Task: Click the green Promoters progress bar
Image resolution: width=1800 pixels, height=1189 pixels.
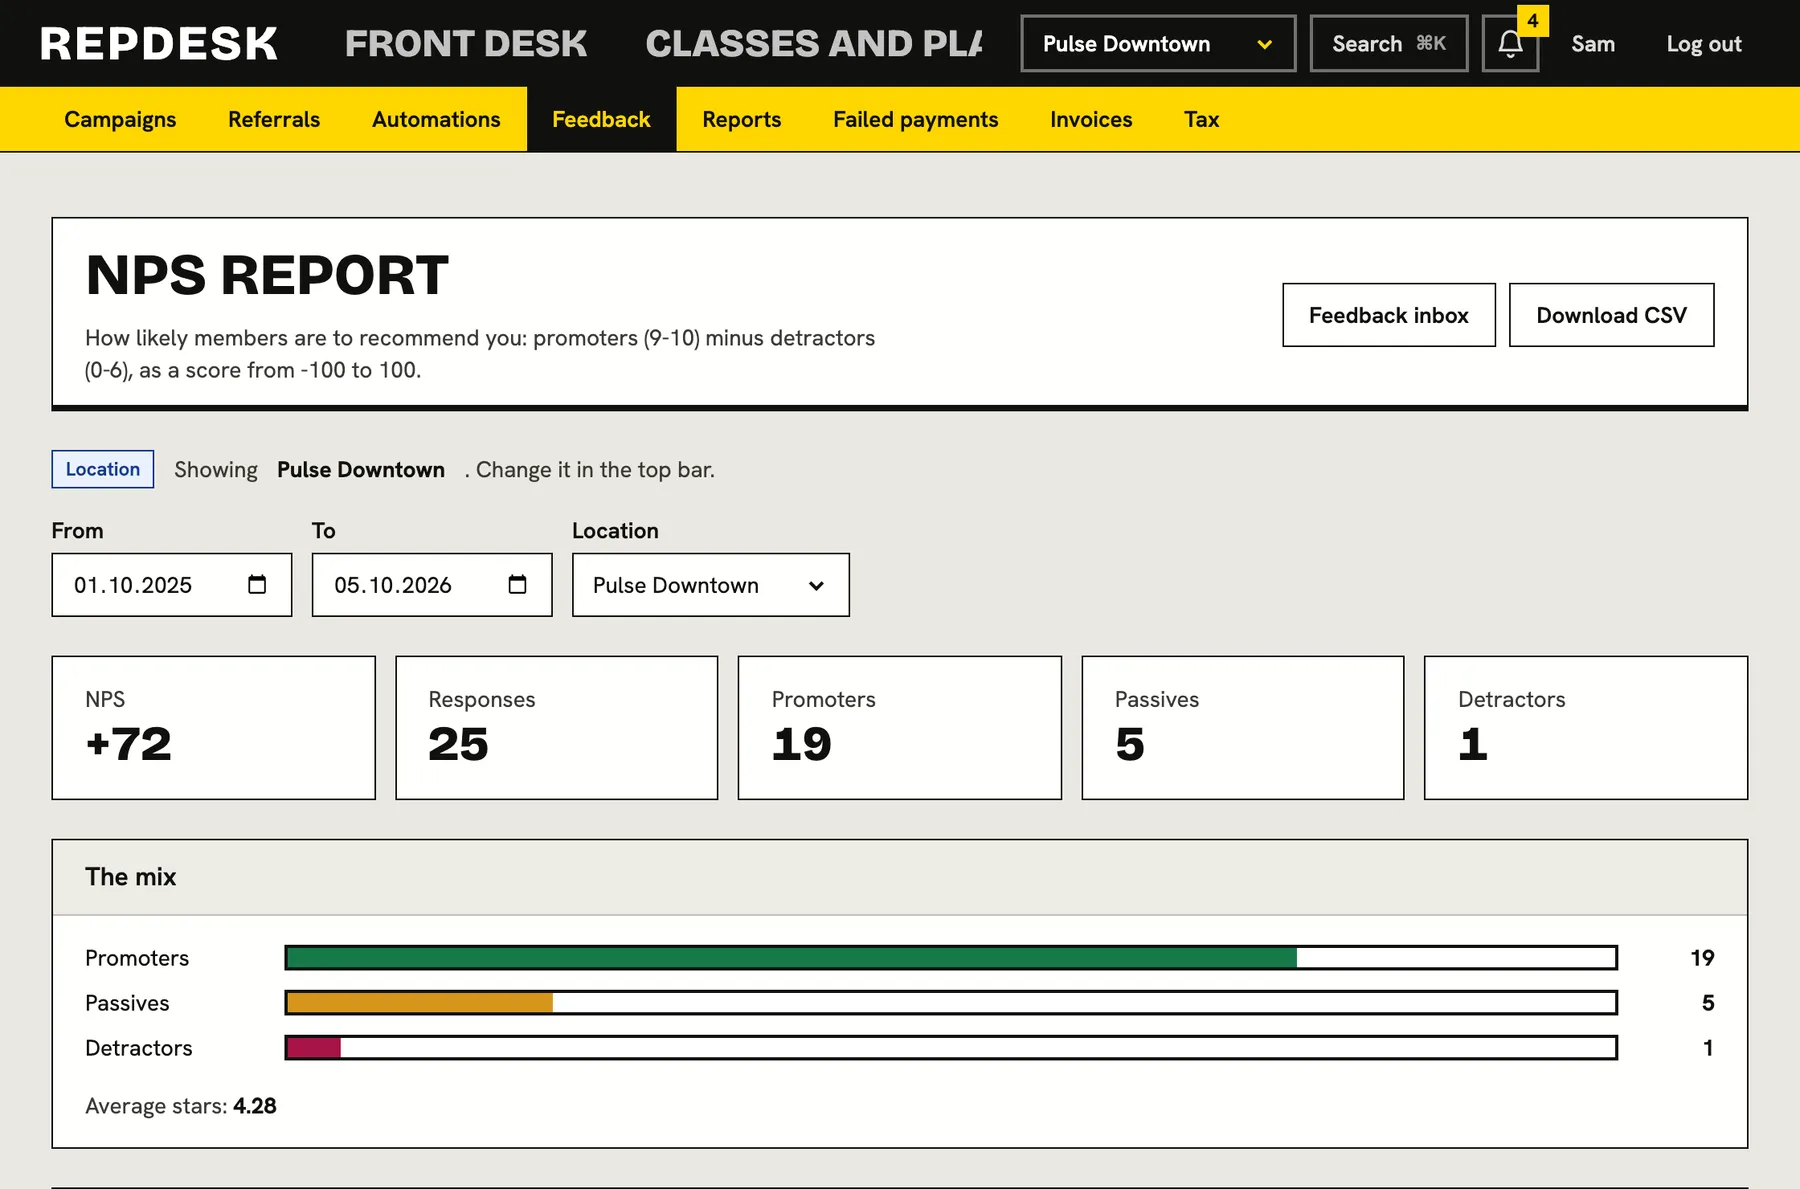Action: (950, 958)
